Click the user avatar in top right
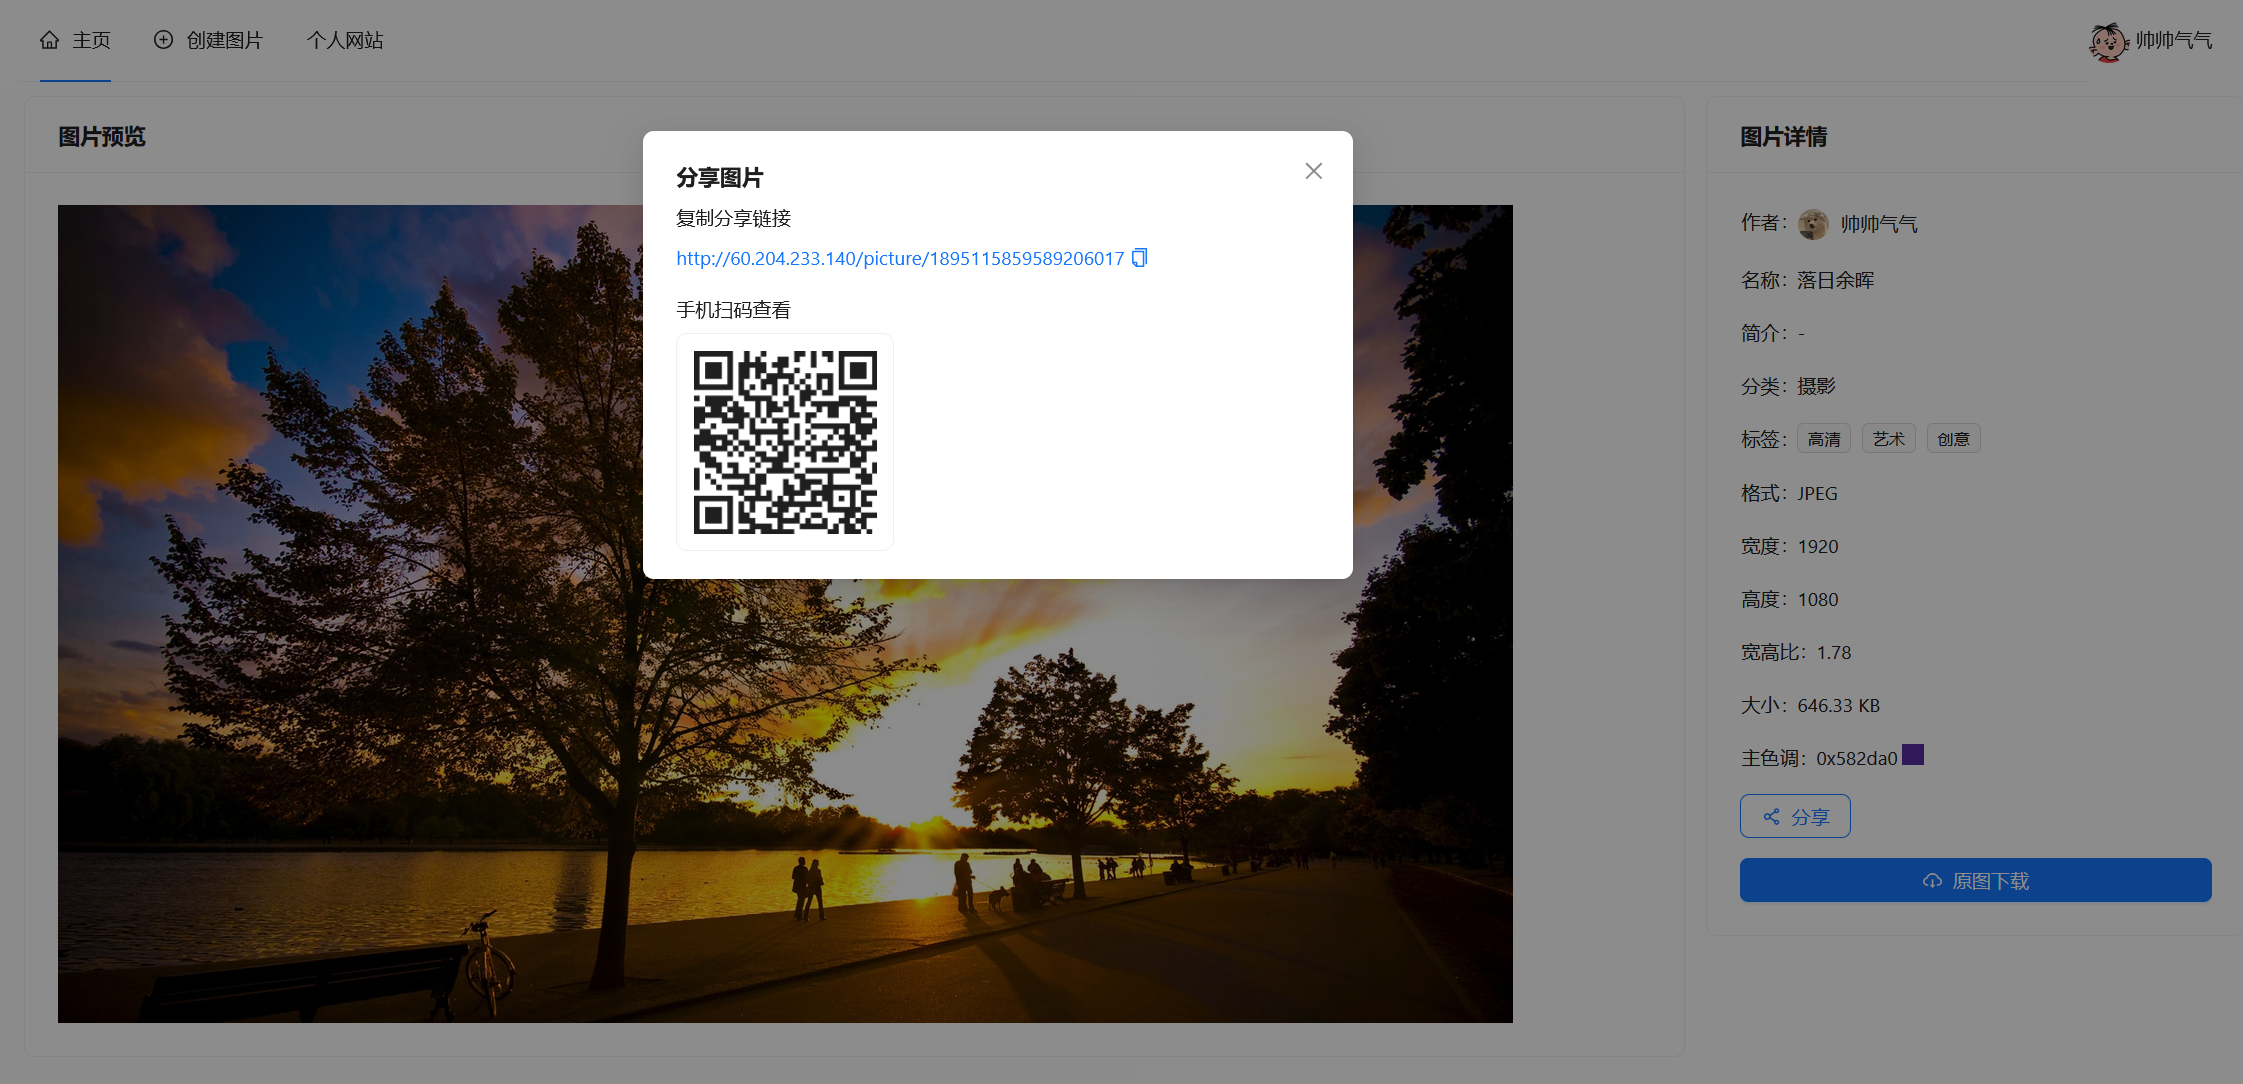 click(x=2107, y=41)
